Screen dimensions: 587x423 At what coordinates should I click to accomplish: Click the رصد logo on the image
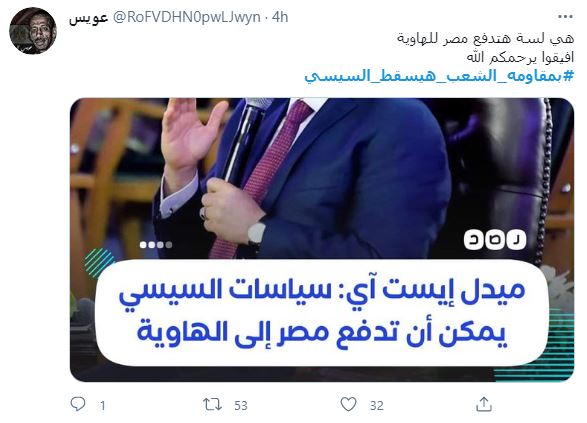(495, 240)
